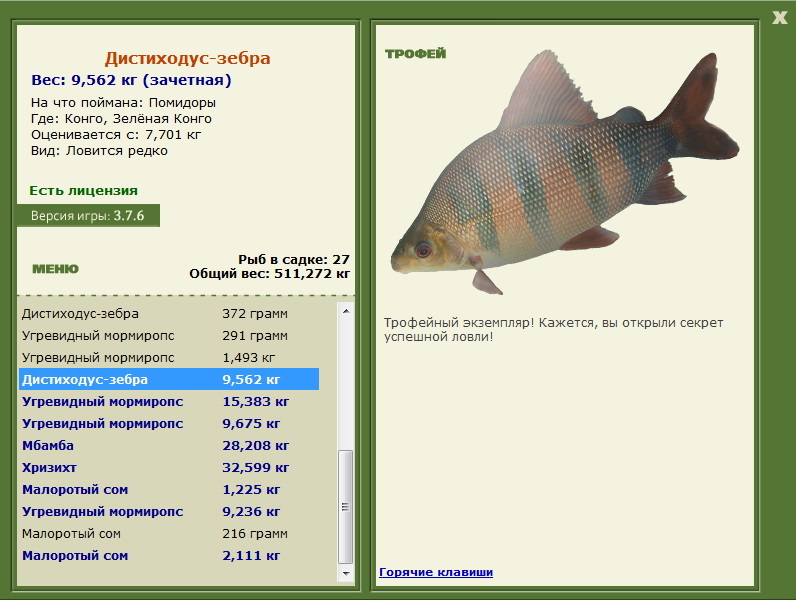This screenshot has height=600, width=796.
Task: Click the Вес: 9,562 кг (зачетная) text
Action: (x=131, y=80)
